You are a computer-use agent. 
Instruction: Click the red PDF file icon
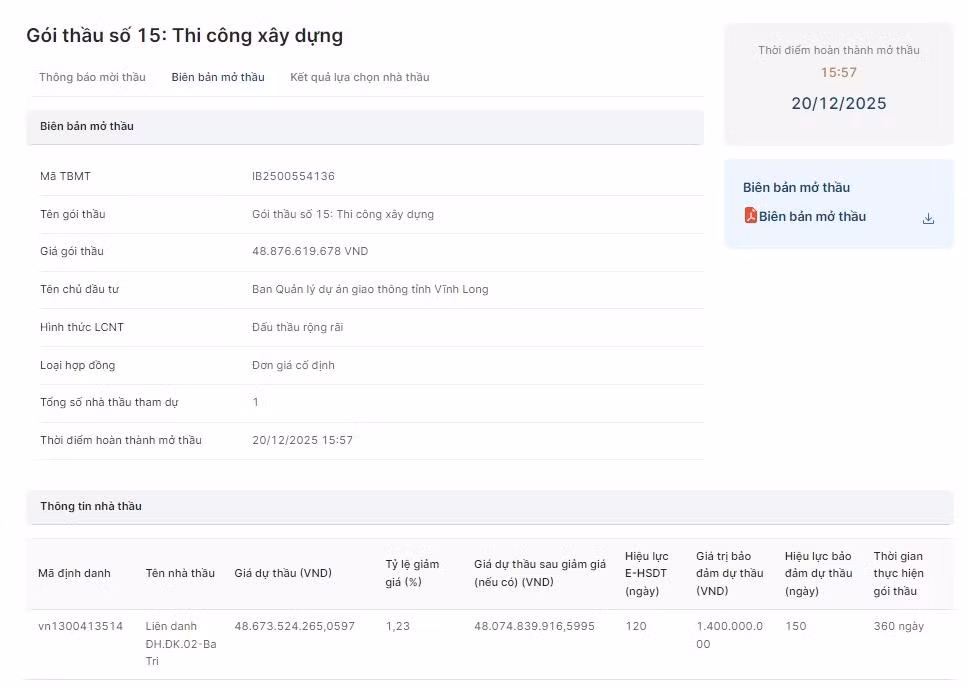(750, 216)
